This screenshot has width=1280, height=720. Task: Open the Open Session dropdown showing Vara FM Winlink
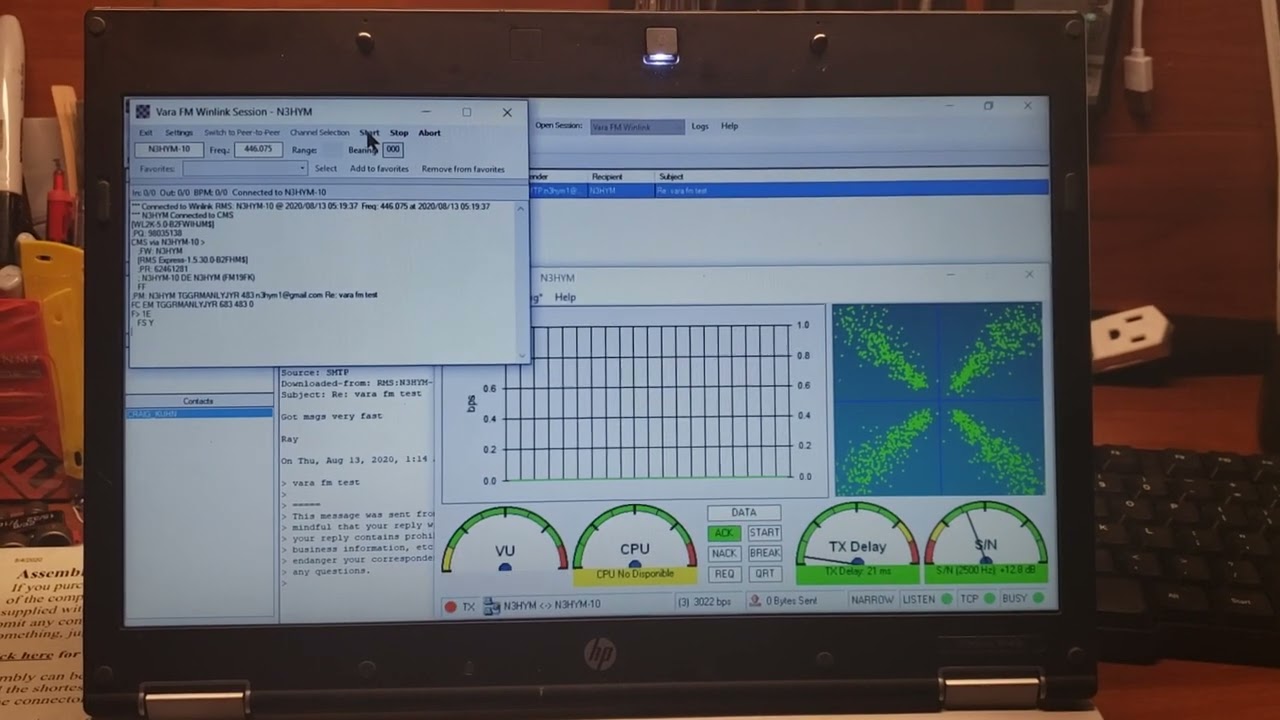(637, 127)
